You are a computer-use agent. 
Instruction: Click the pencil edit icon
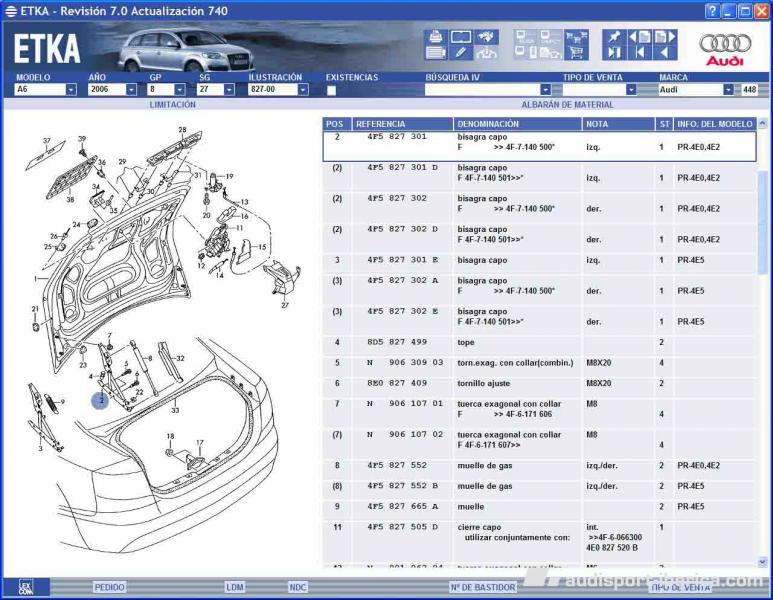[461, 53]
